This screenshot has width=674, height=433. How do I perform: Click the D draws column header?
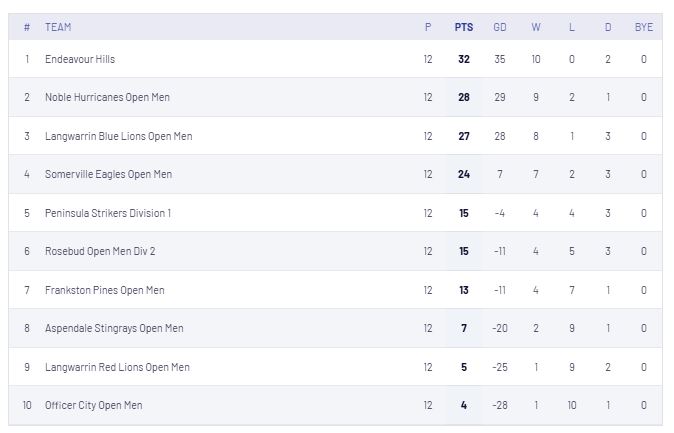pyautogui.click(x=608, y=27)
